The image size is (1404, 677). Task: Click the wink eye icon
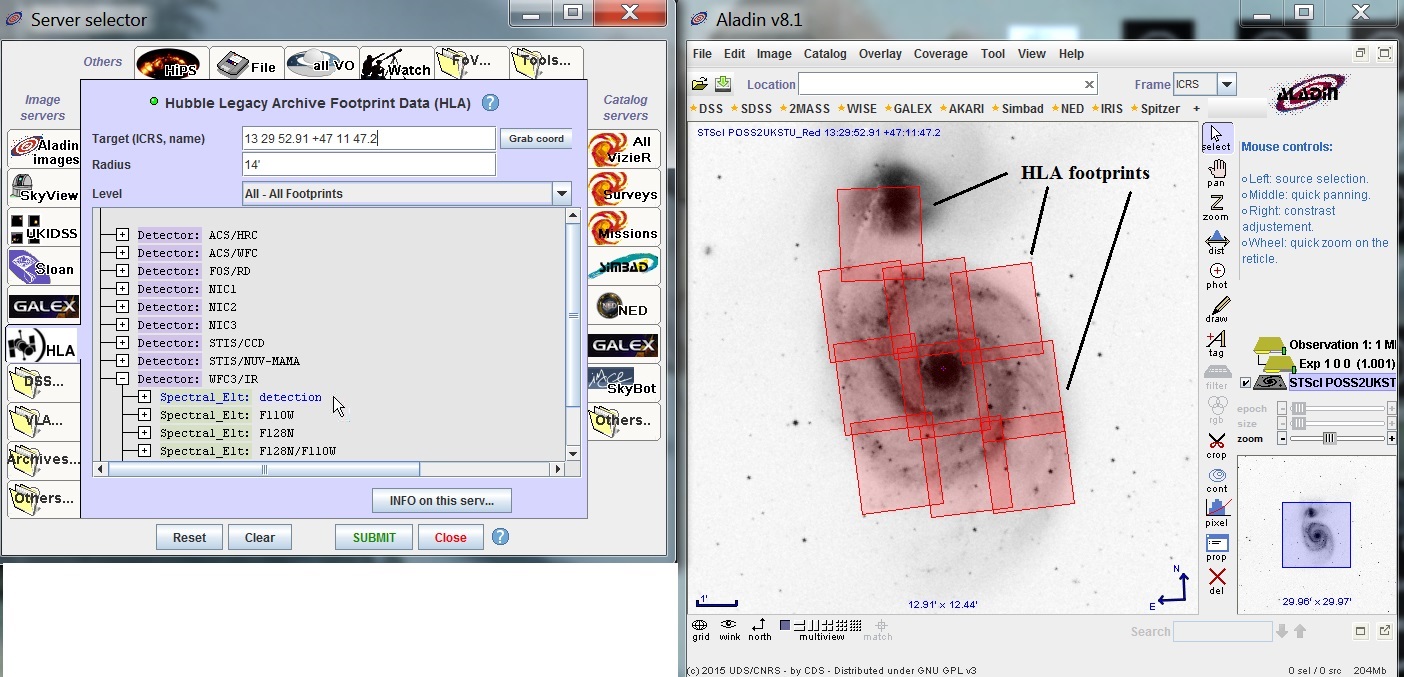[x=729, y=629]
